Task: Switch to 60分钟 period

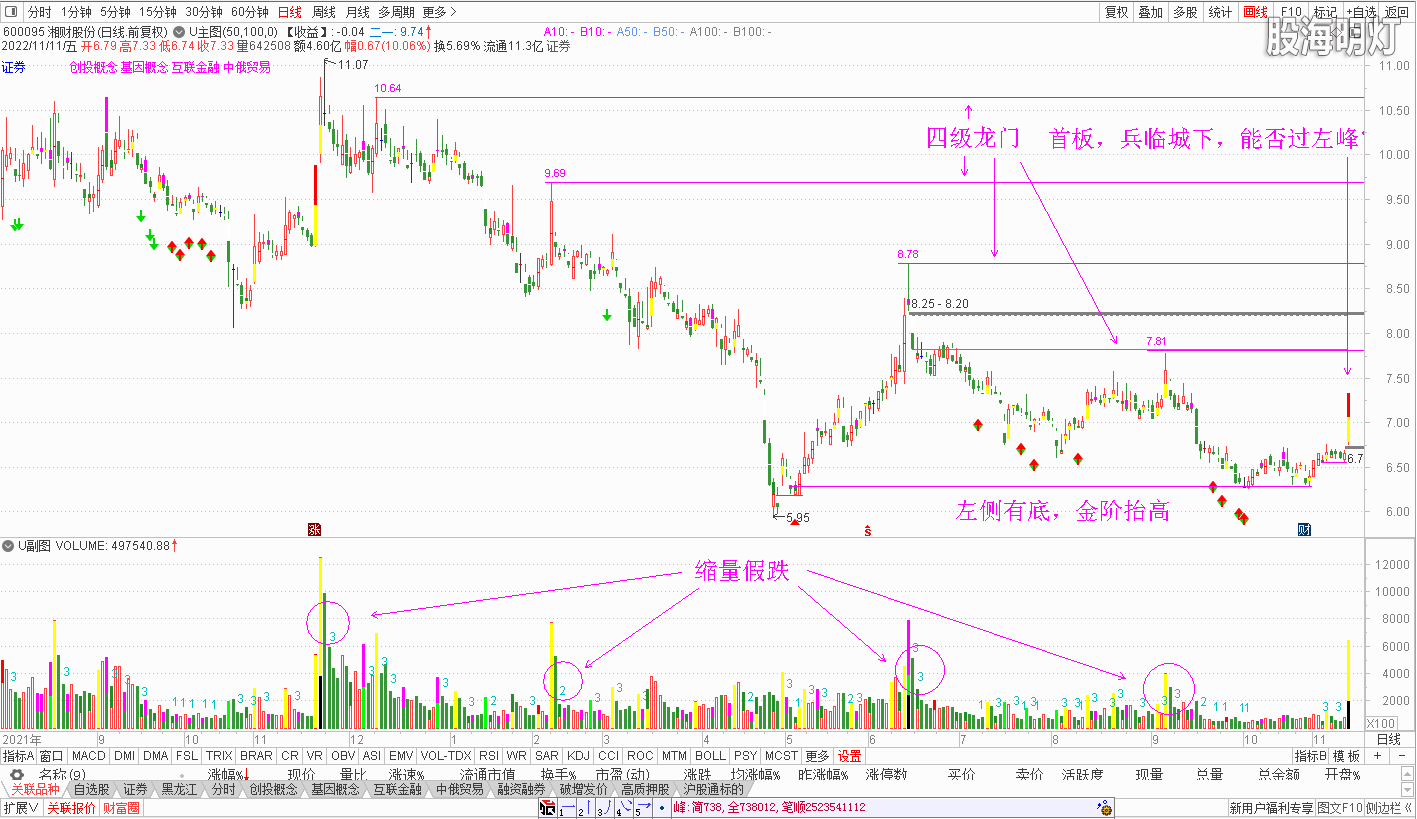Action: tap(250, 12)
